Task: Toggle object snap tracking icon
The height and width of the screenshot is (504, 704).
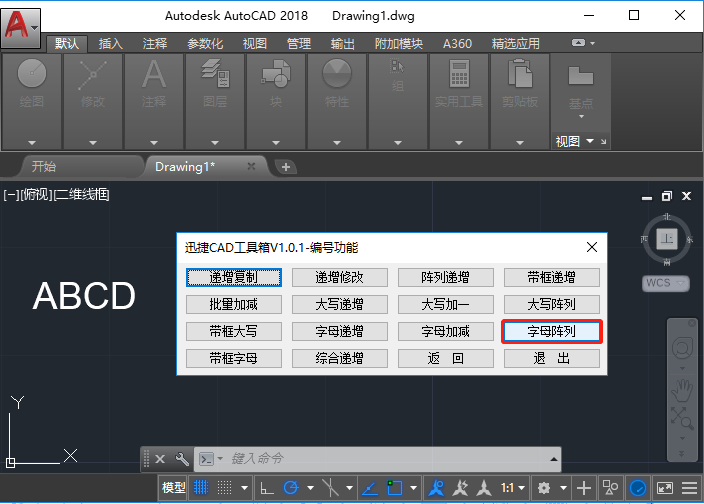Action: pos(370,488)
